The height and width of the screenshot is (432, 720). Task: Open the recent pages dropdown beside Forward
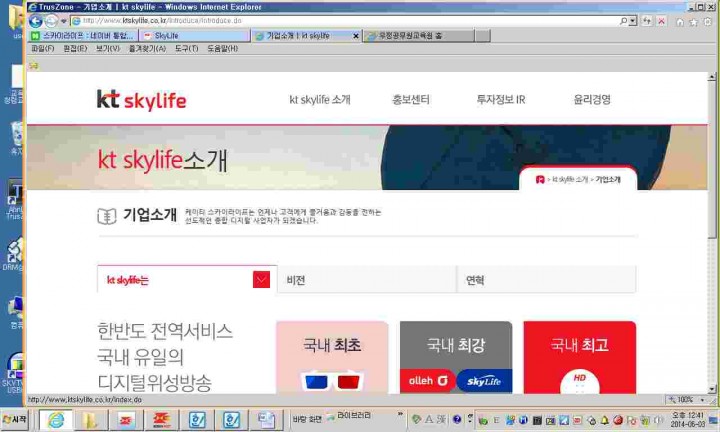pos(63,21)
